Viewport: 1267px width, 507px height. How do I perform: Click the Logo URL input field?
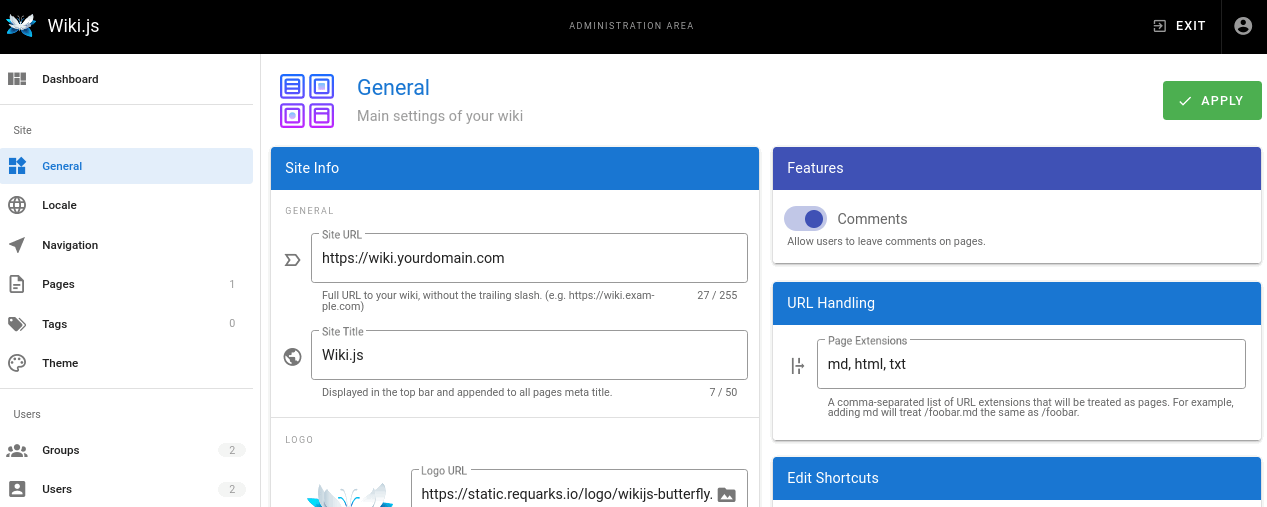click(566, 494)
